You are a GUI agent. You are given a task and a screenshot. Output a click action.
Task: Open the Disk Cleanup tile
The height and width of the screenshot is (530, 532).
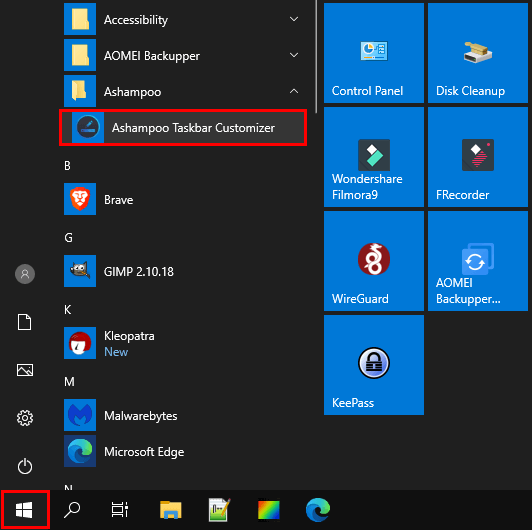click(x=478, y=53)
